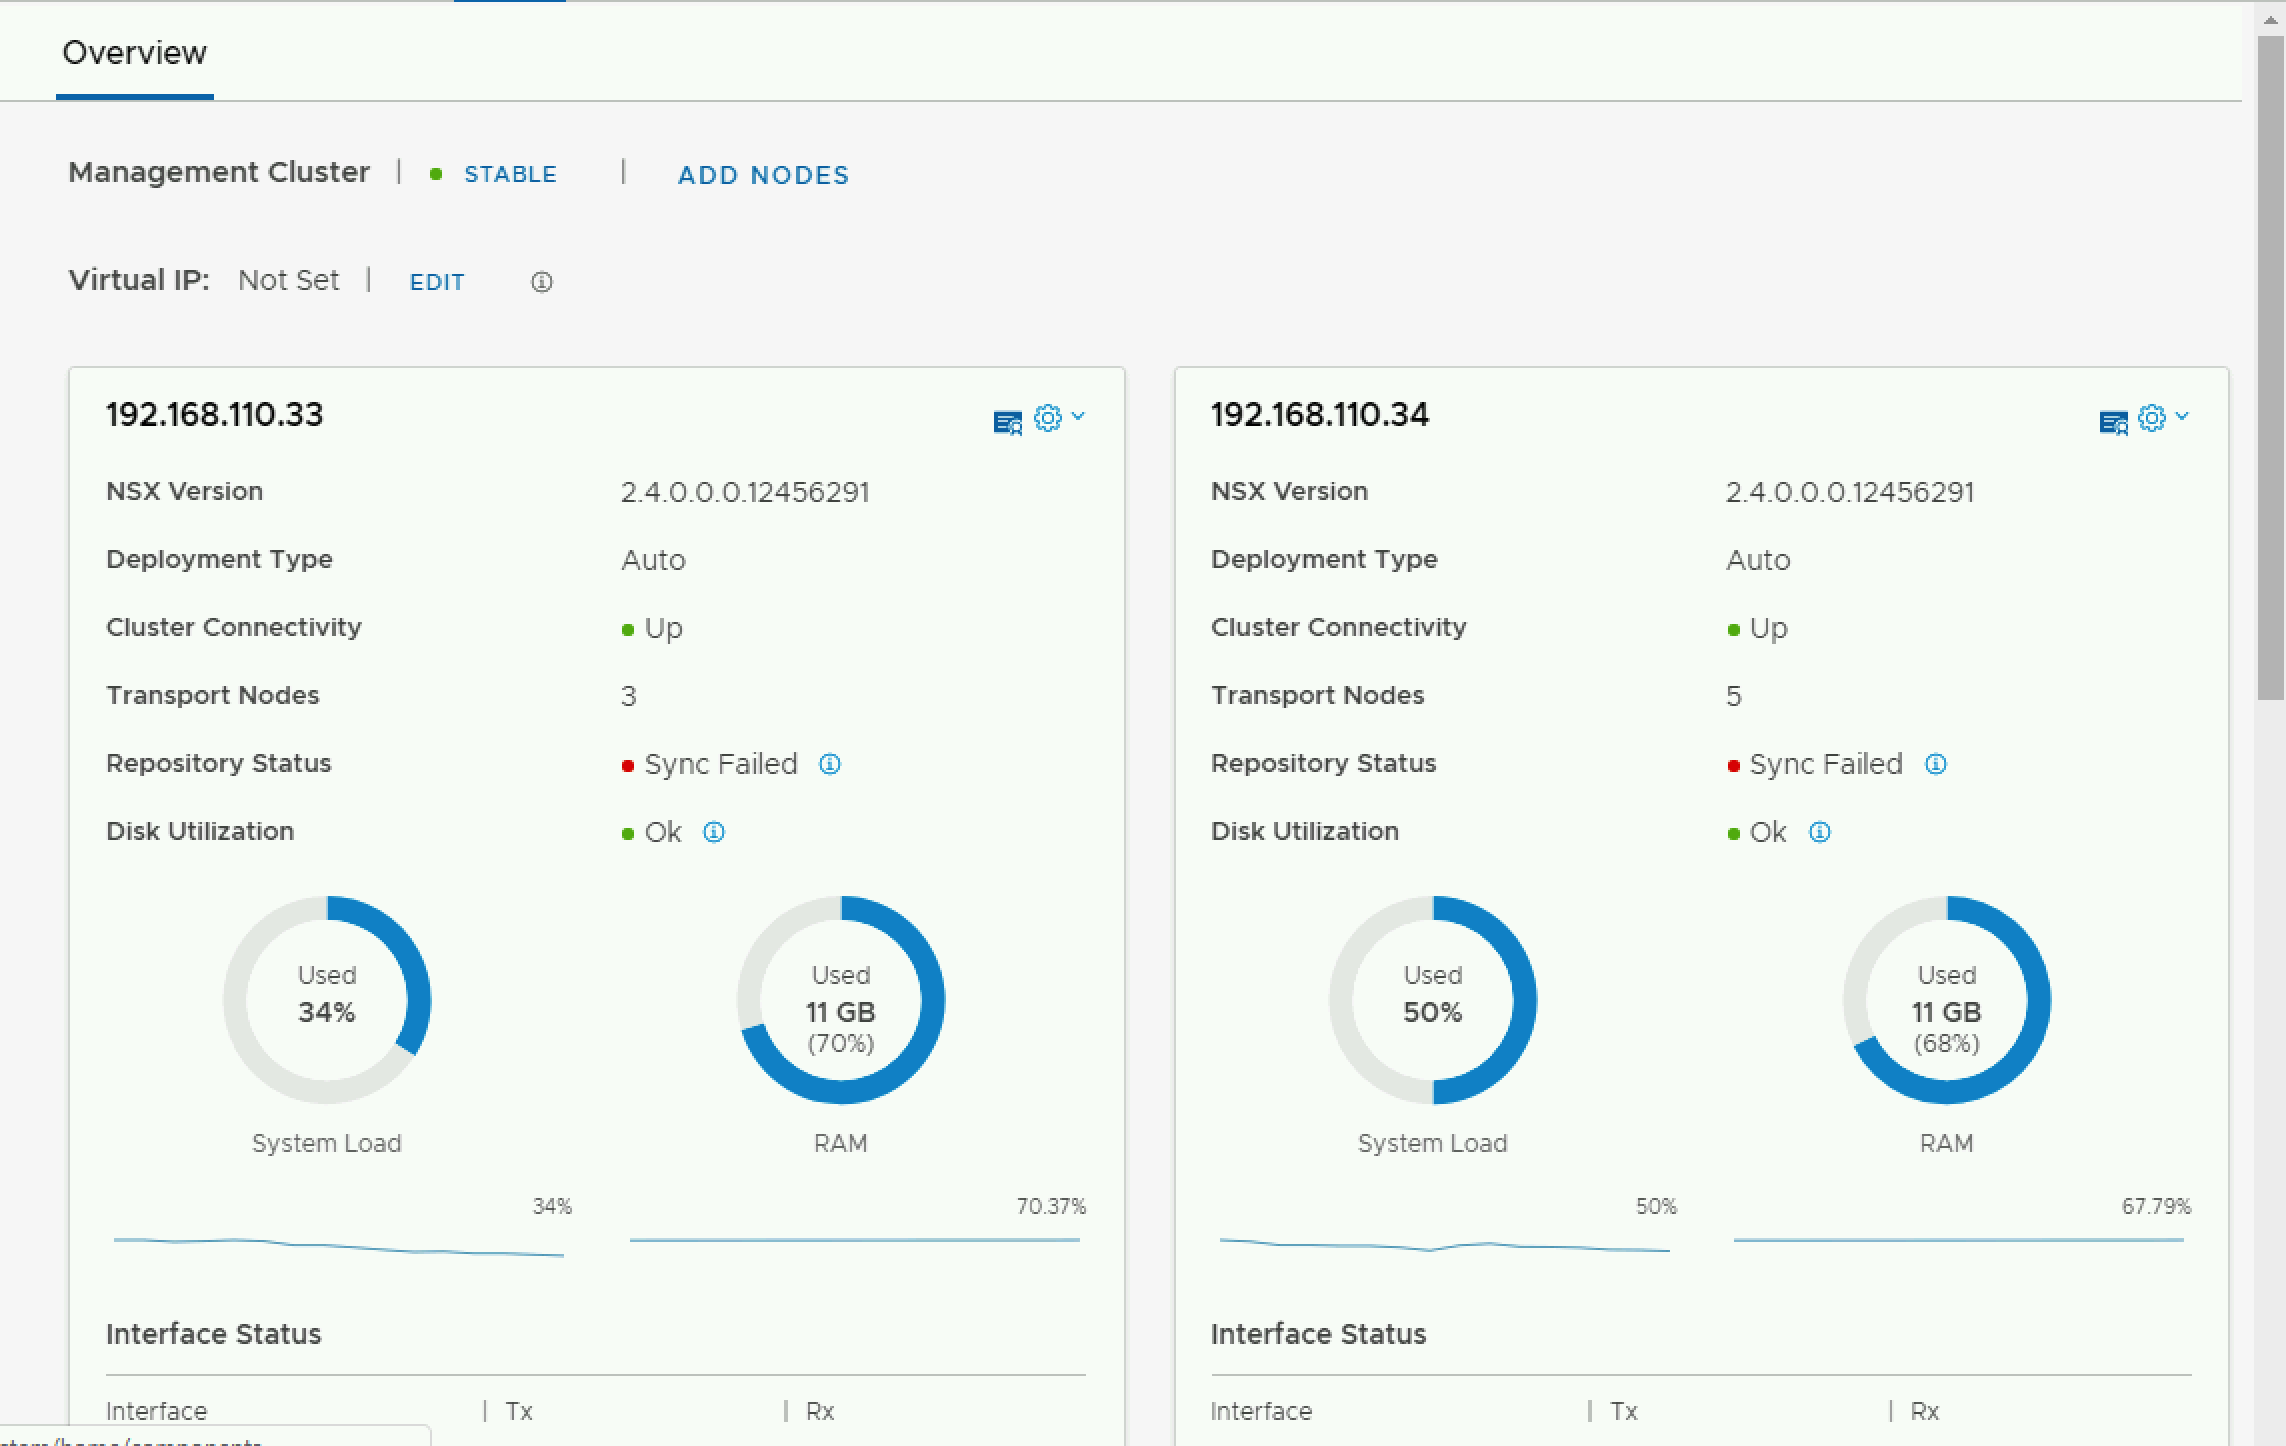This screenshot has height=1446, width=2286.
Task: Click Sync Failed info icon for node .33
Action: [830, 764]
